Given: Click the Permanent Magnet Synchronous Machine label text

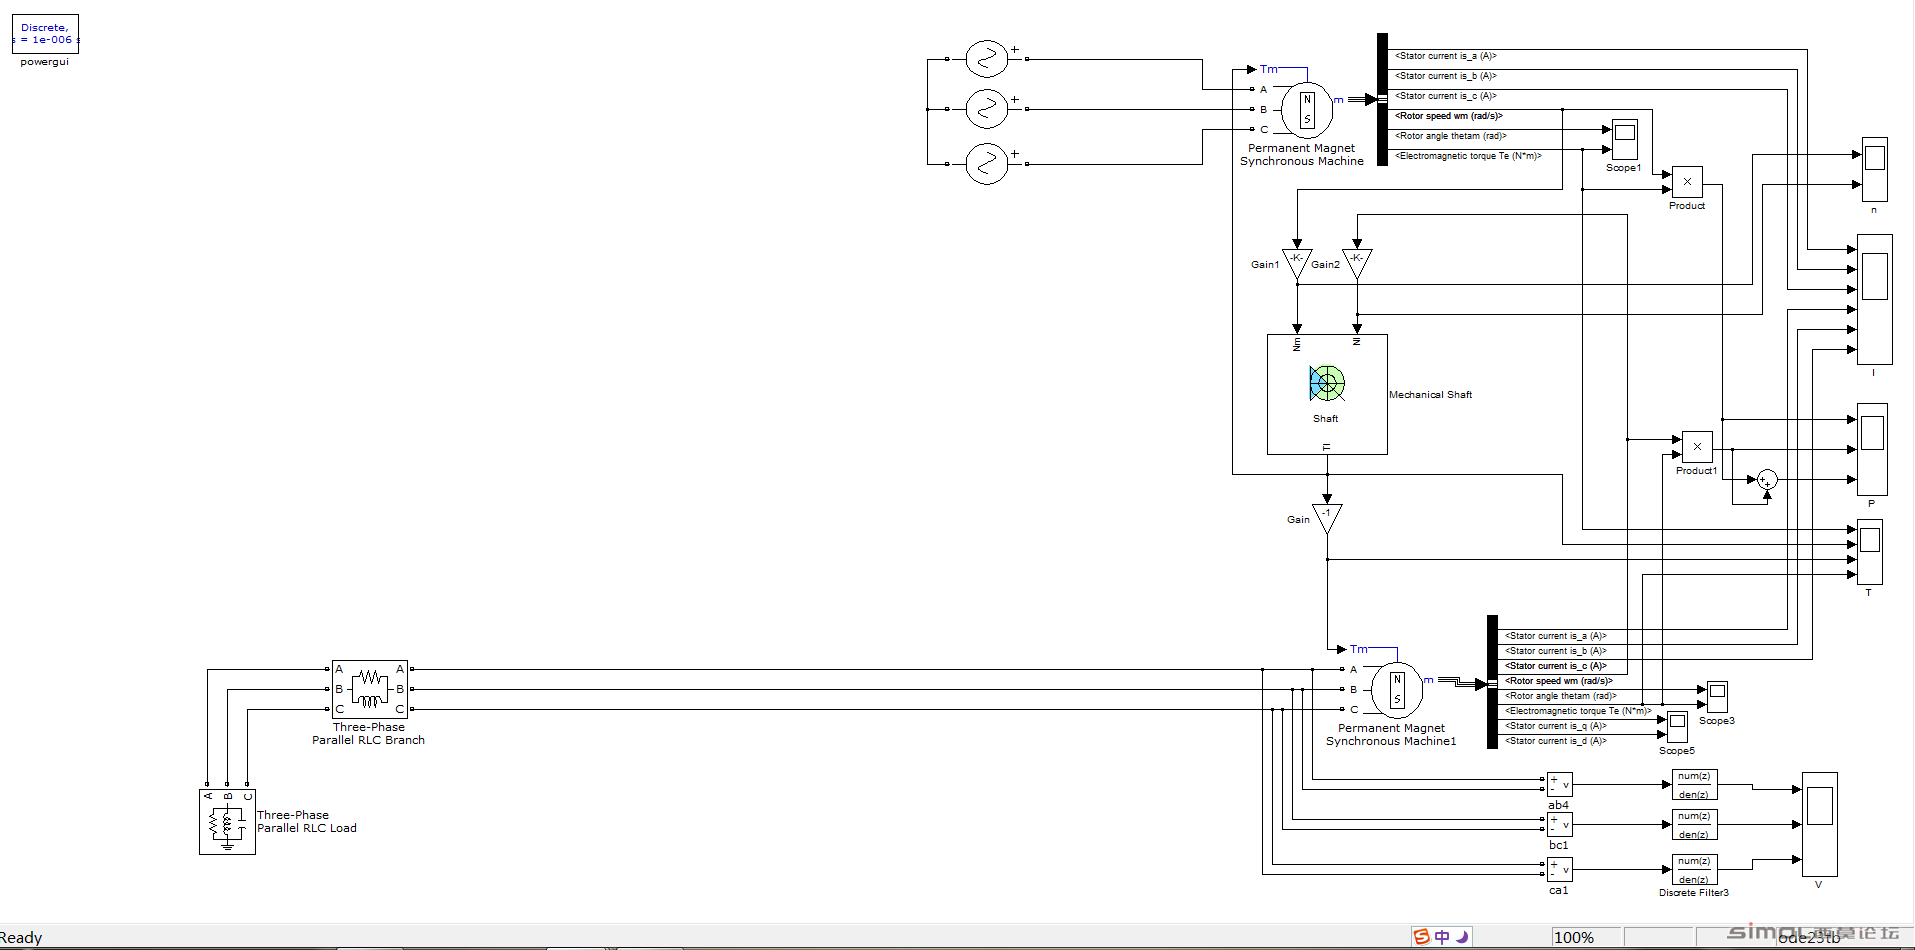Looking at the screenshot, I should point(1302,154).
